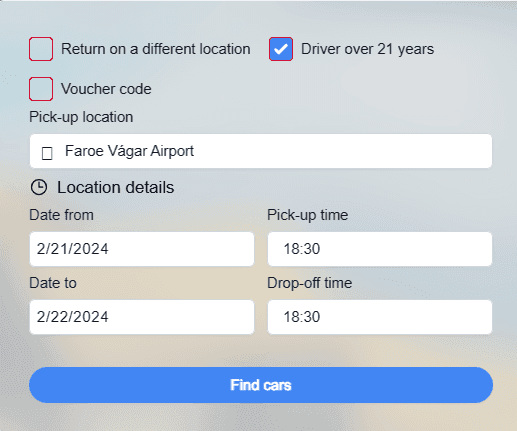517x431 pixels.
Task: Click the Driver over 21 years label
Action: [x=367, y=49]
